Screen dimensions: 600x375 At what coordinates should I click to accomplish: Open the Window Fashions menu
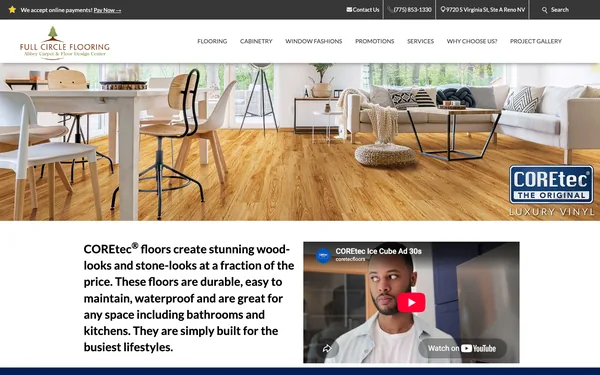point(313,41)
